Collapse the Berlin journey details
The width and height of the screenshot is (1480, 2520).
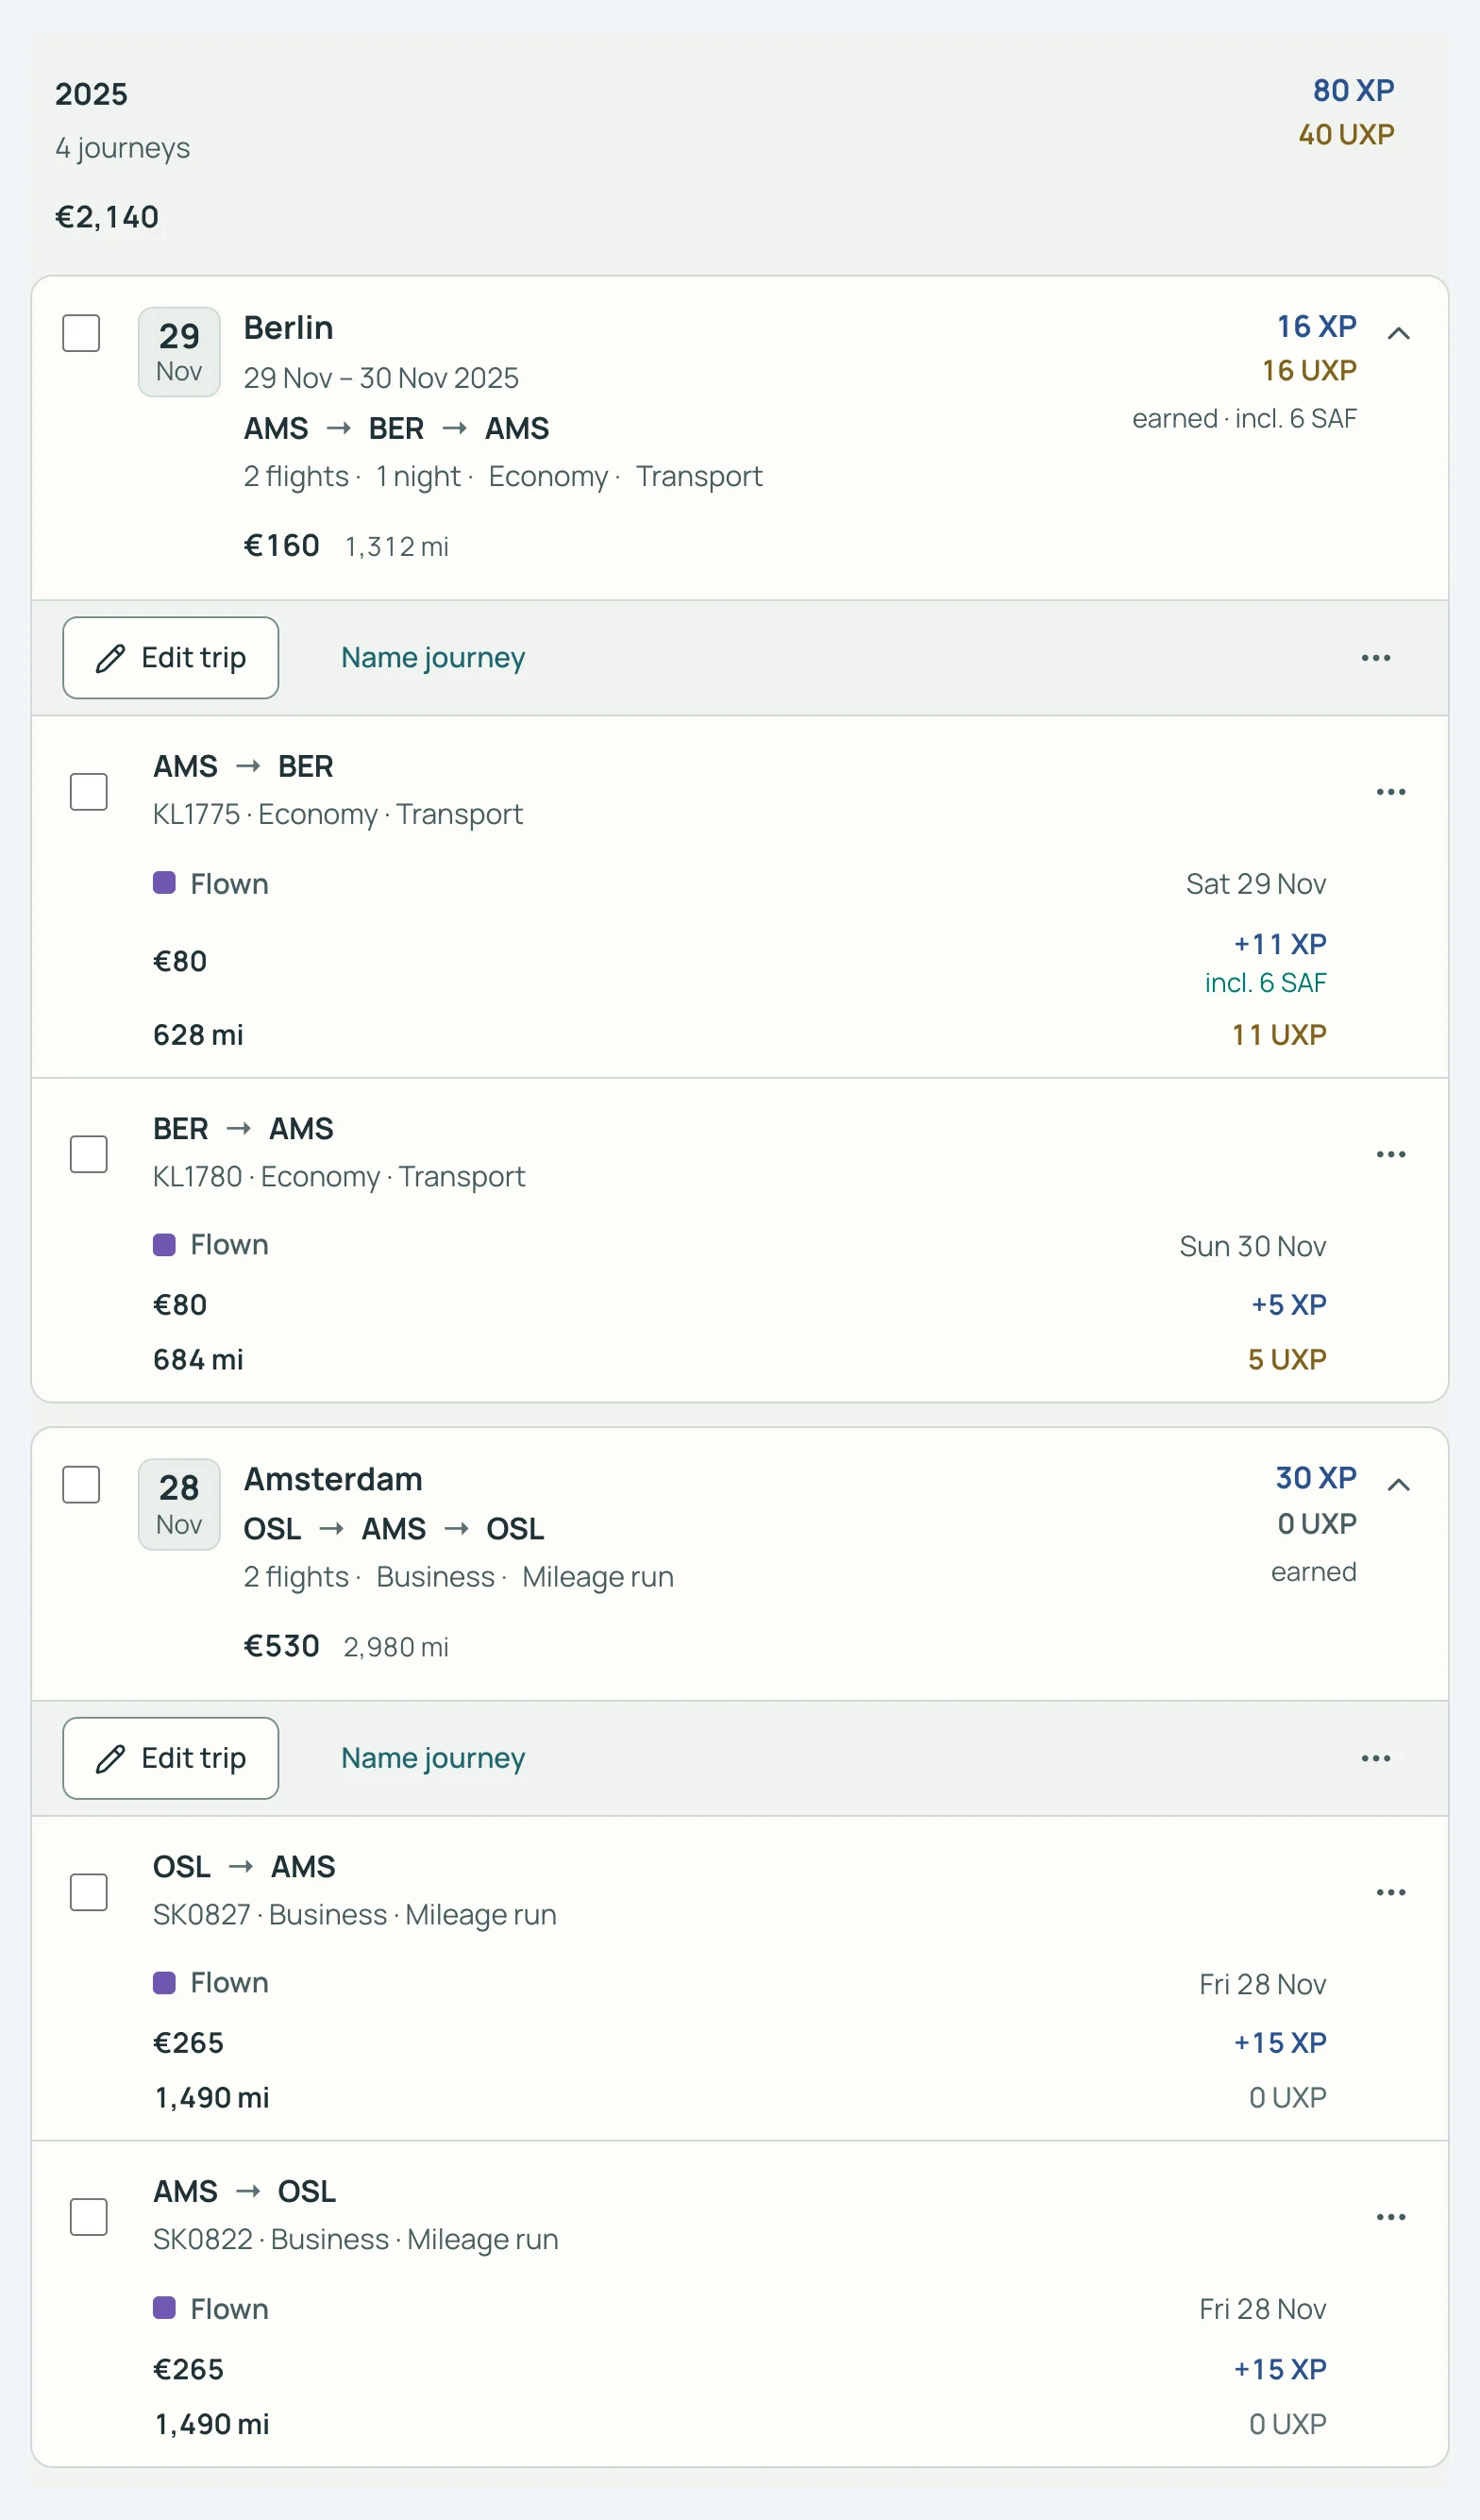tap(1398, 333)
